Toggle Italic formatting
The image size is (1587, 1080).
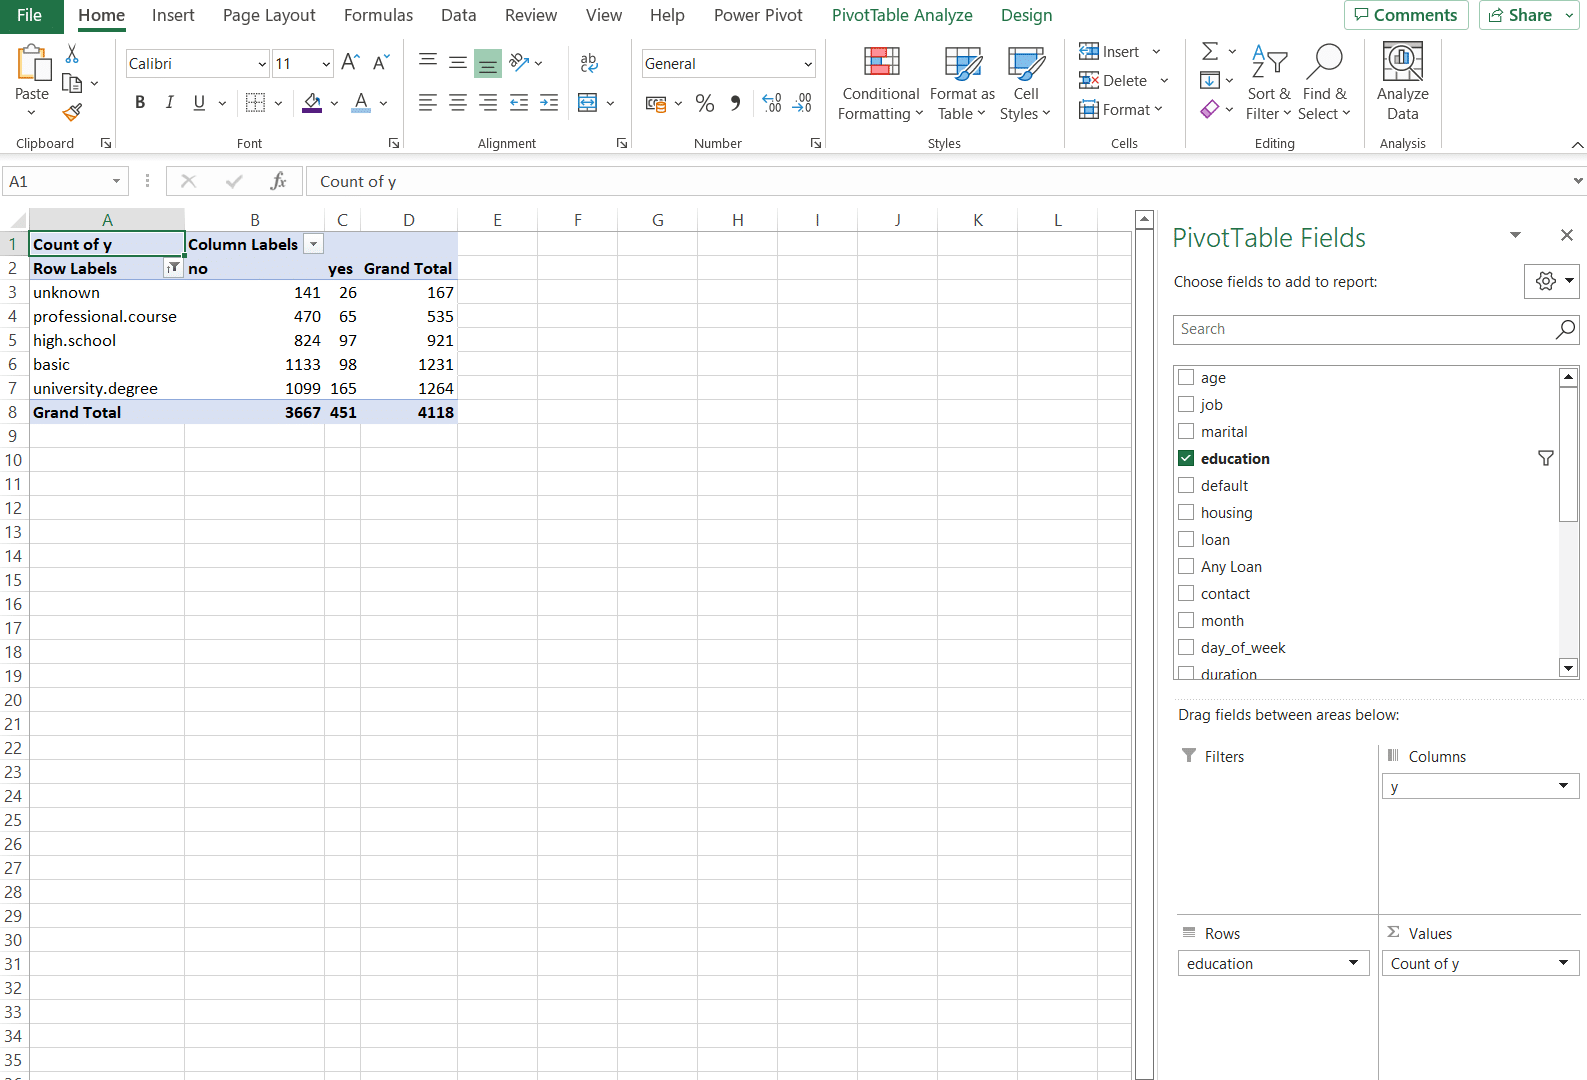click(170, 102)
